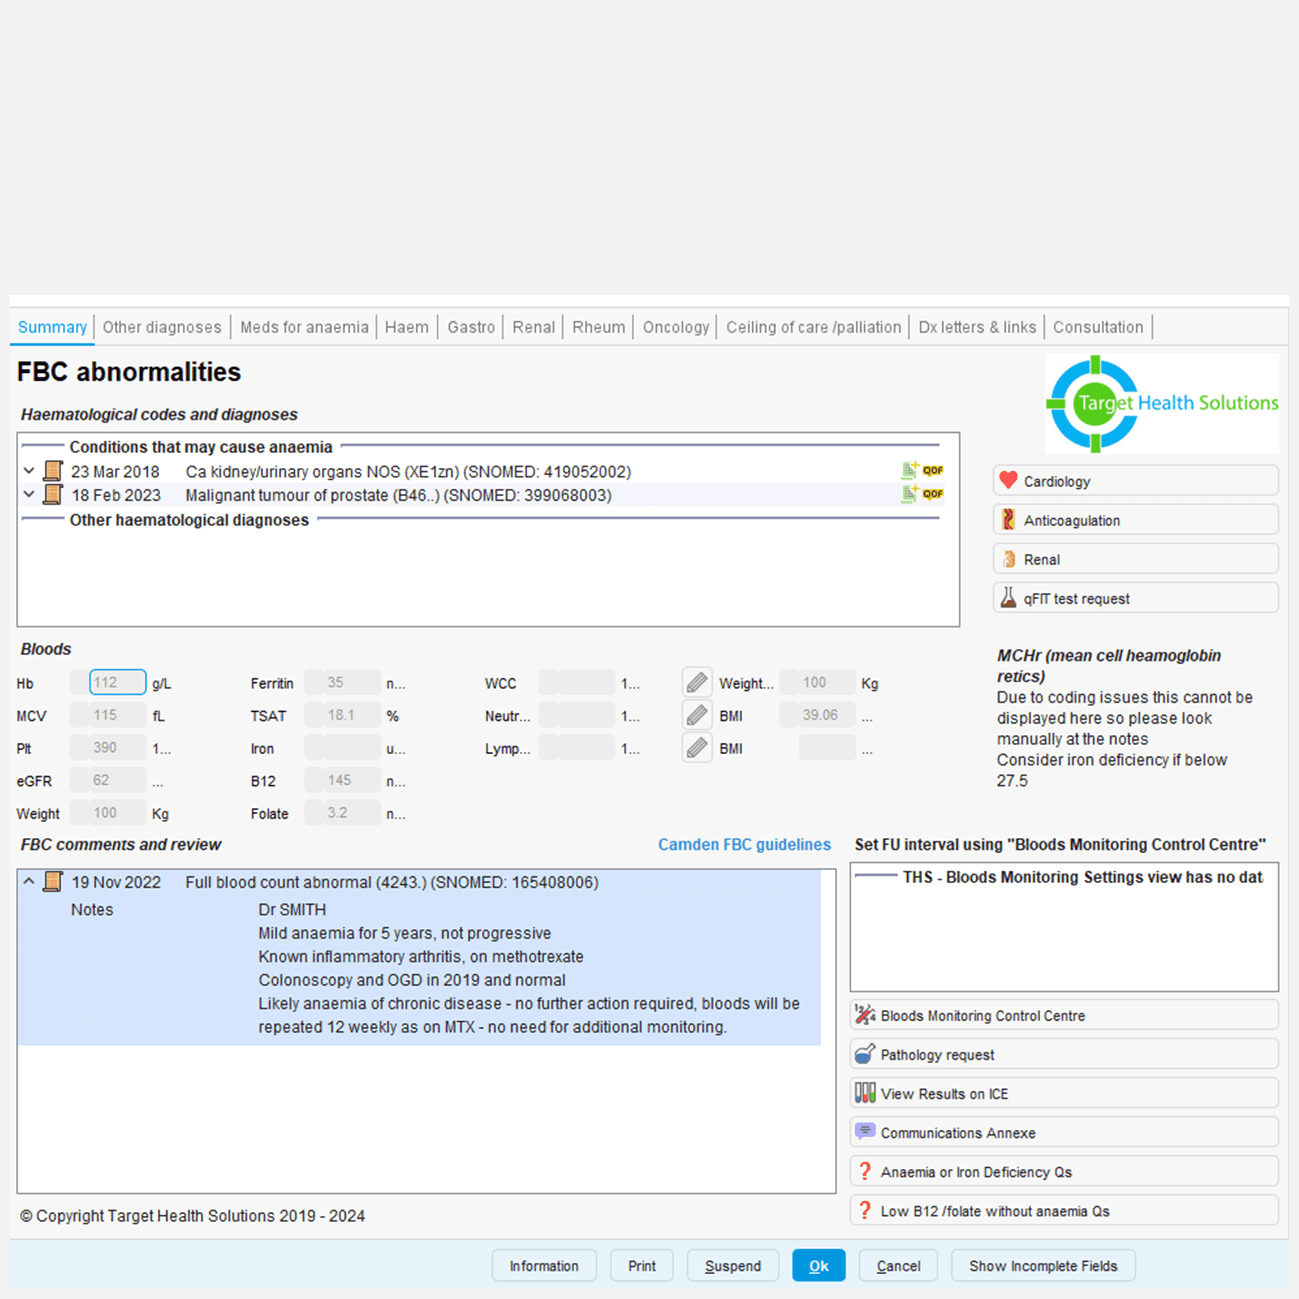Click the Hb value input field

[x=117, y=683]
